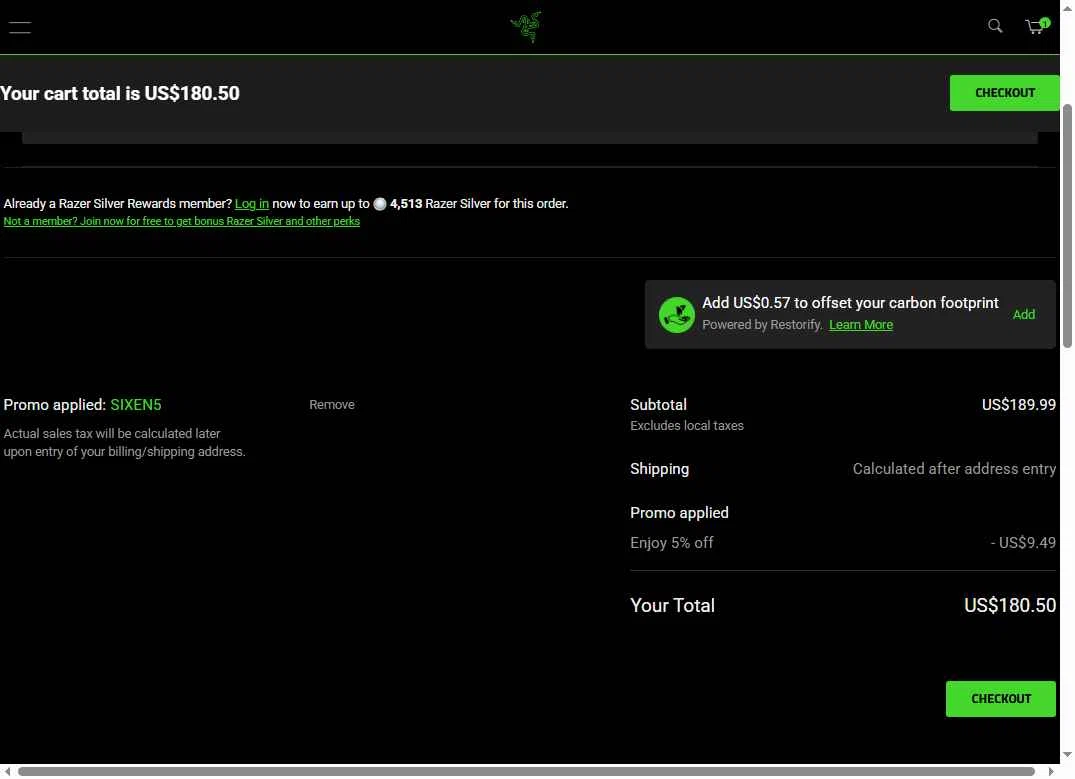The height and width of the screenshot is (779, 1075).
Task: Remove the SIXEN5 promo code
Action: (x=332, y=405)
